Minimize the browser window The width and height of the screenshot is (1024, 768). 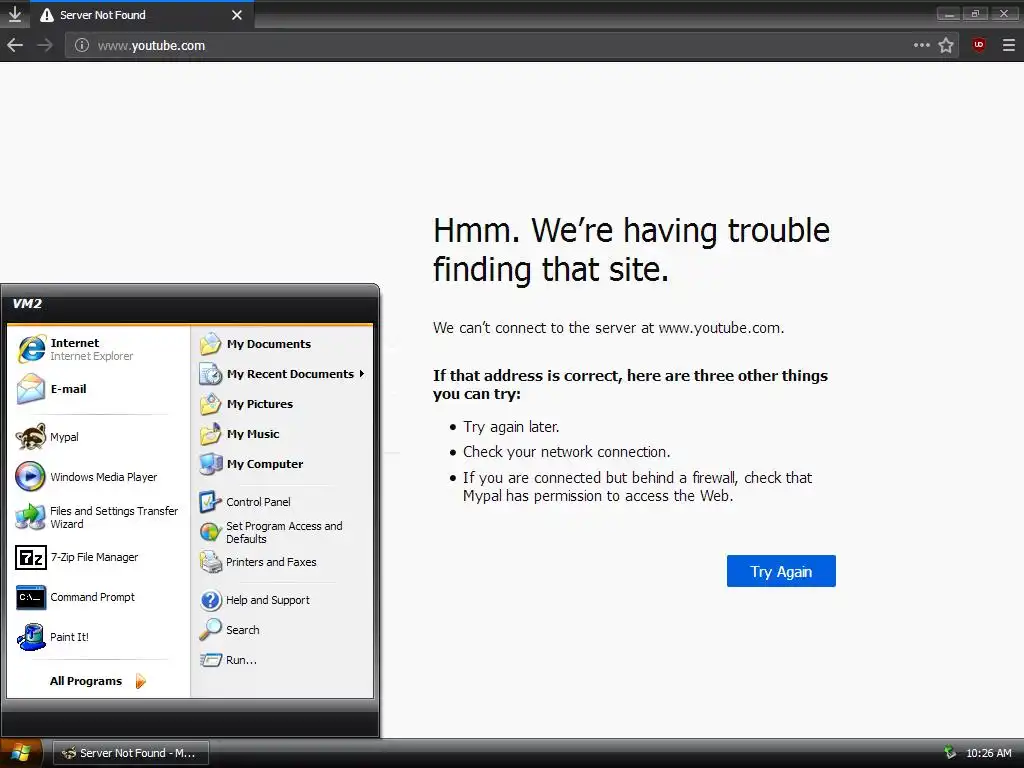pyautogui.click(x=949, y=14)
